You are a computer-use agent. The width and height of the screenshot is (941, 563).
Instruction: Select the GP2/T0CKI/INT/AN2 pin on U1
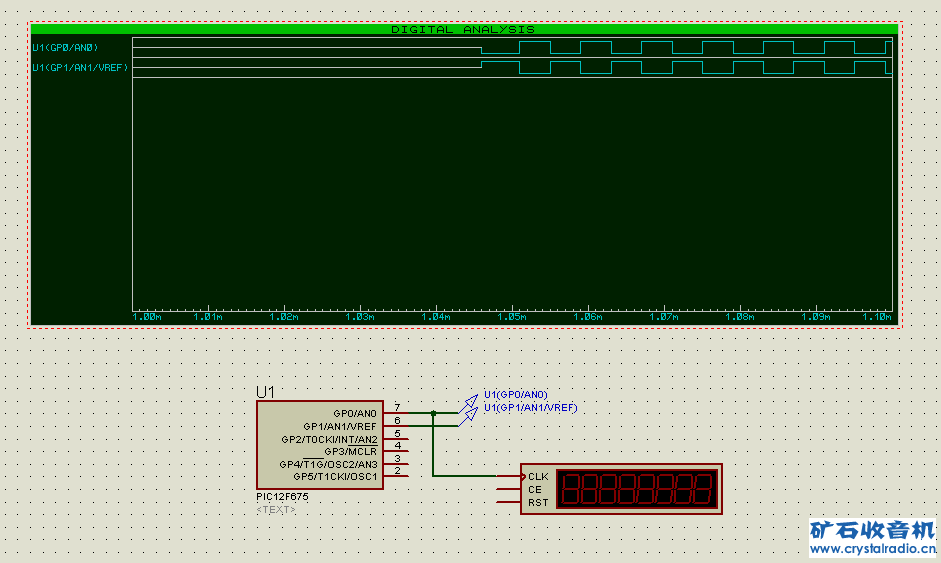(330, 439)
